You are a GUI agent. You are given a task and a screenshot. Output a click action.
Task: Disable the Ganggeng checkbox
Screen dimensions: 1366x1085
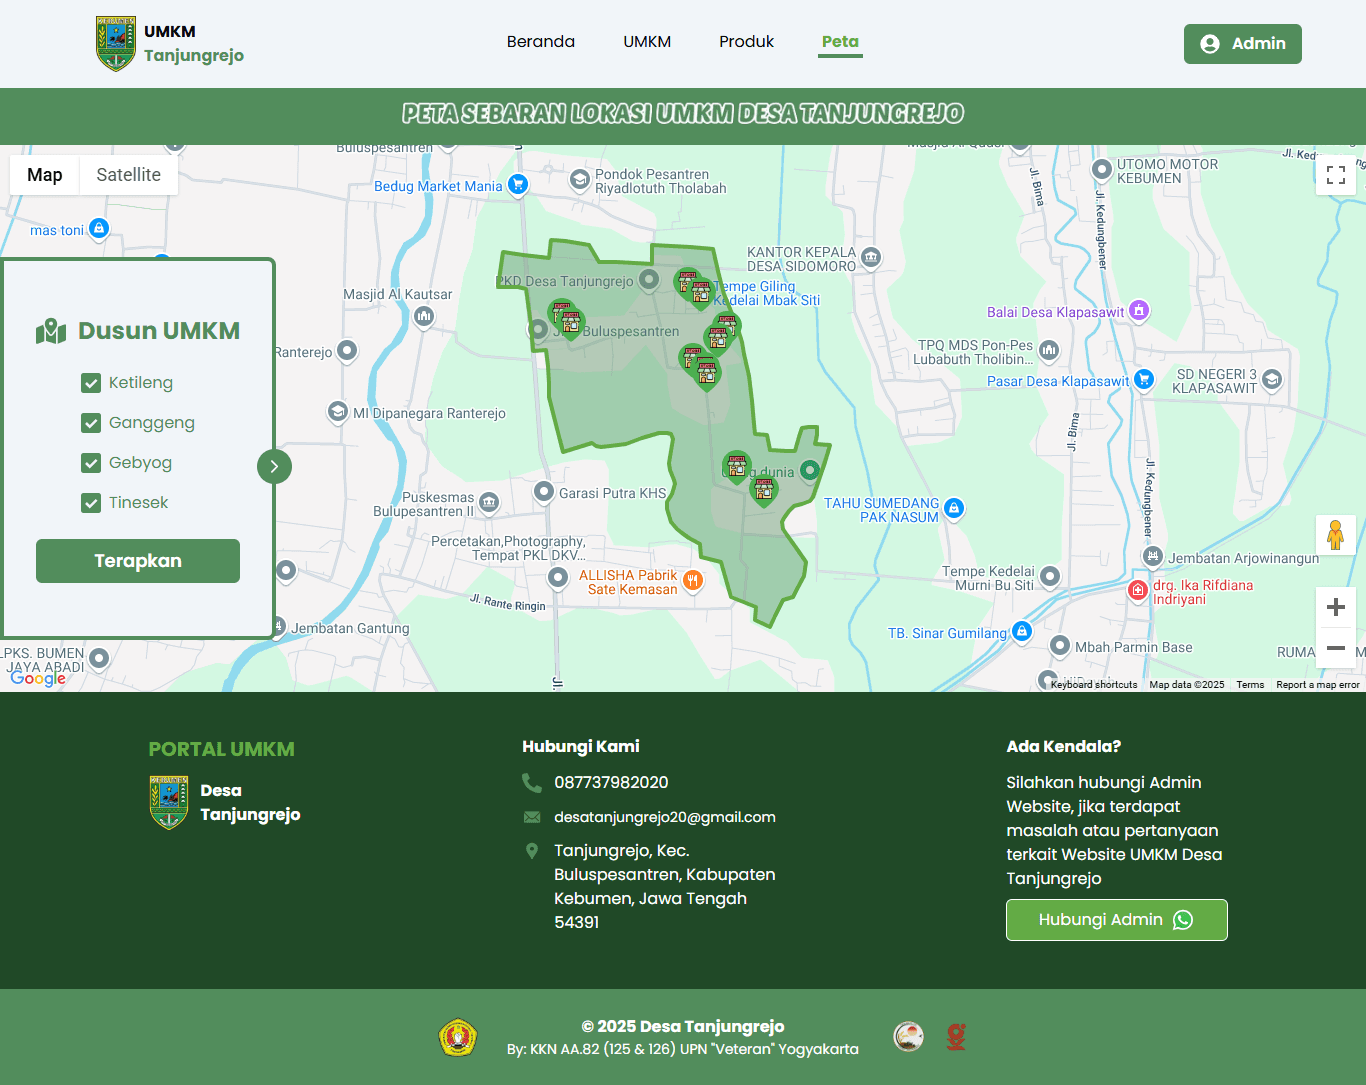[91, 422]
